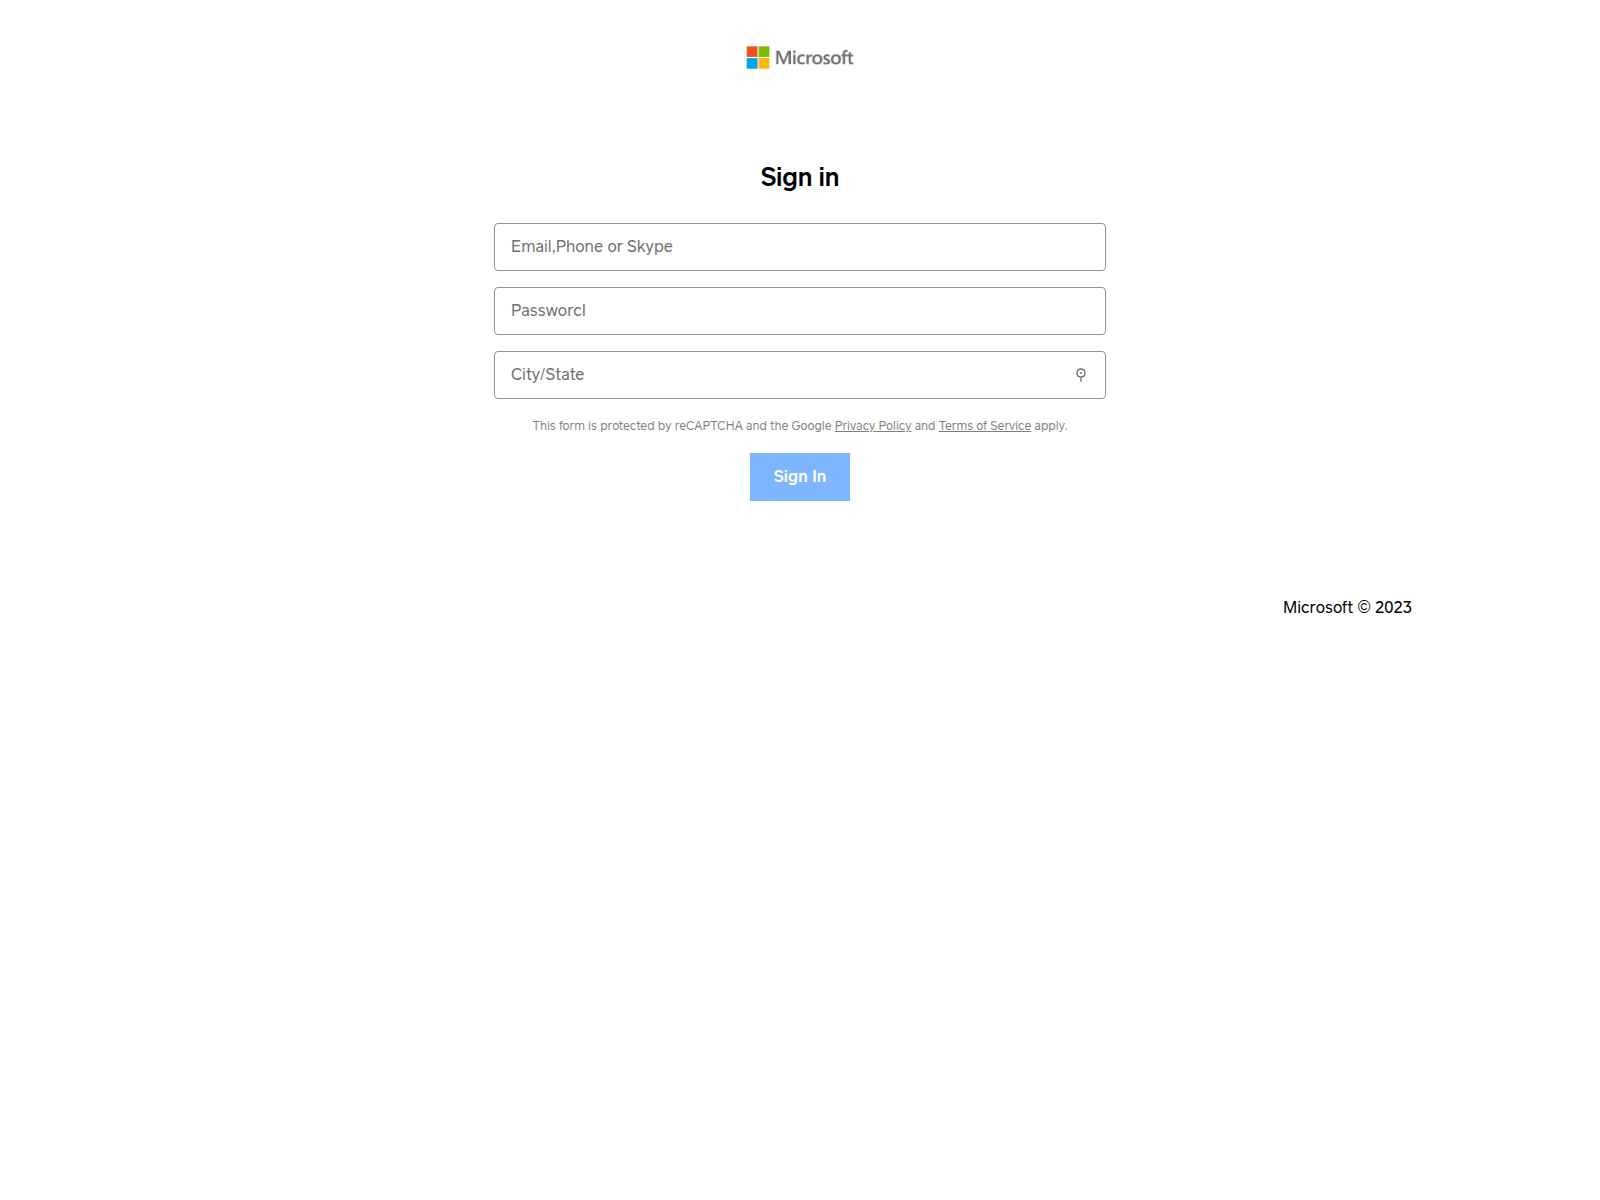Open the Privacy Policy link
This screenshot has height=1200, width=1600.
tap(873, 426)
